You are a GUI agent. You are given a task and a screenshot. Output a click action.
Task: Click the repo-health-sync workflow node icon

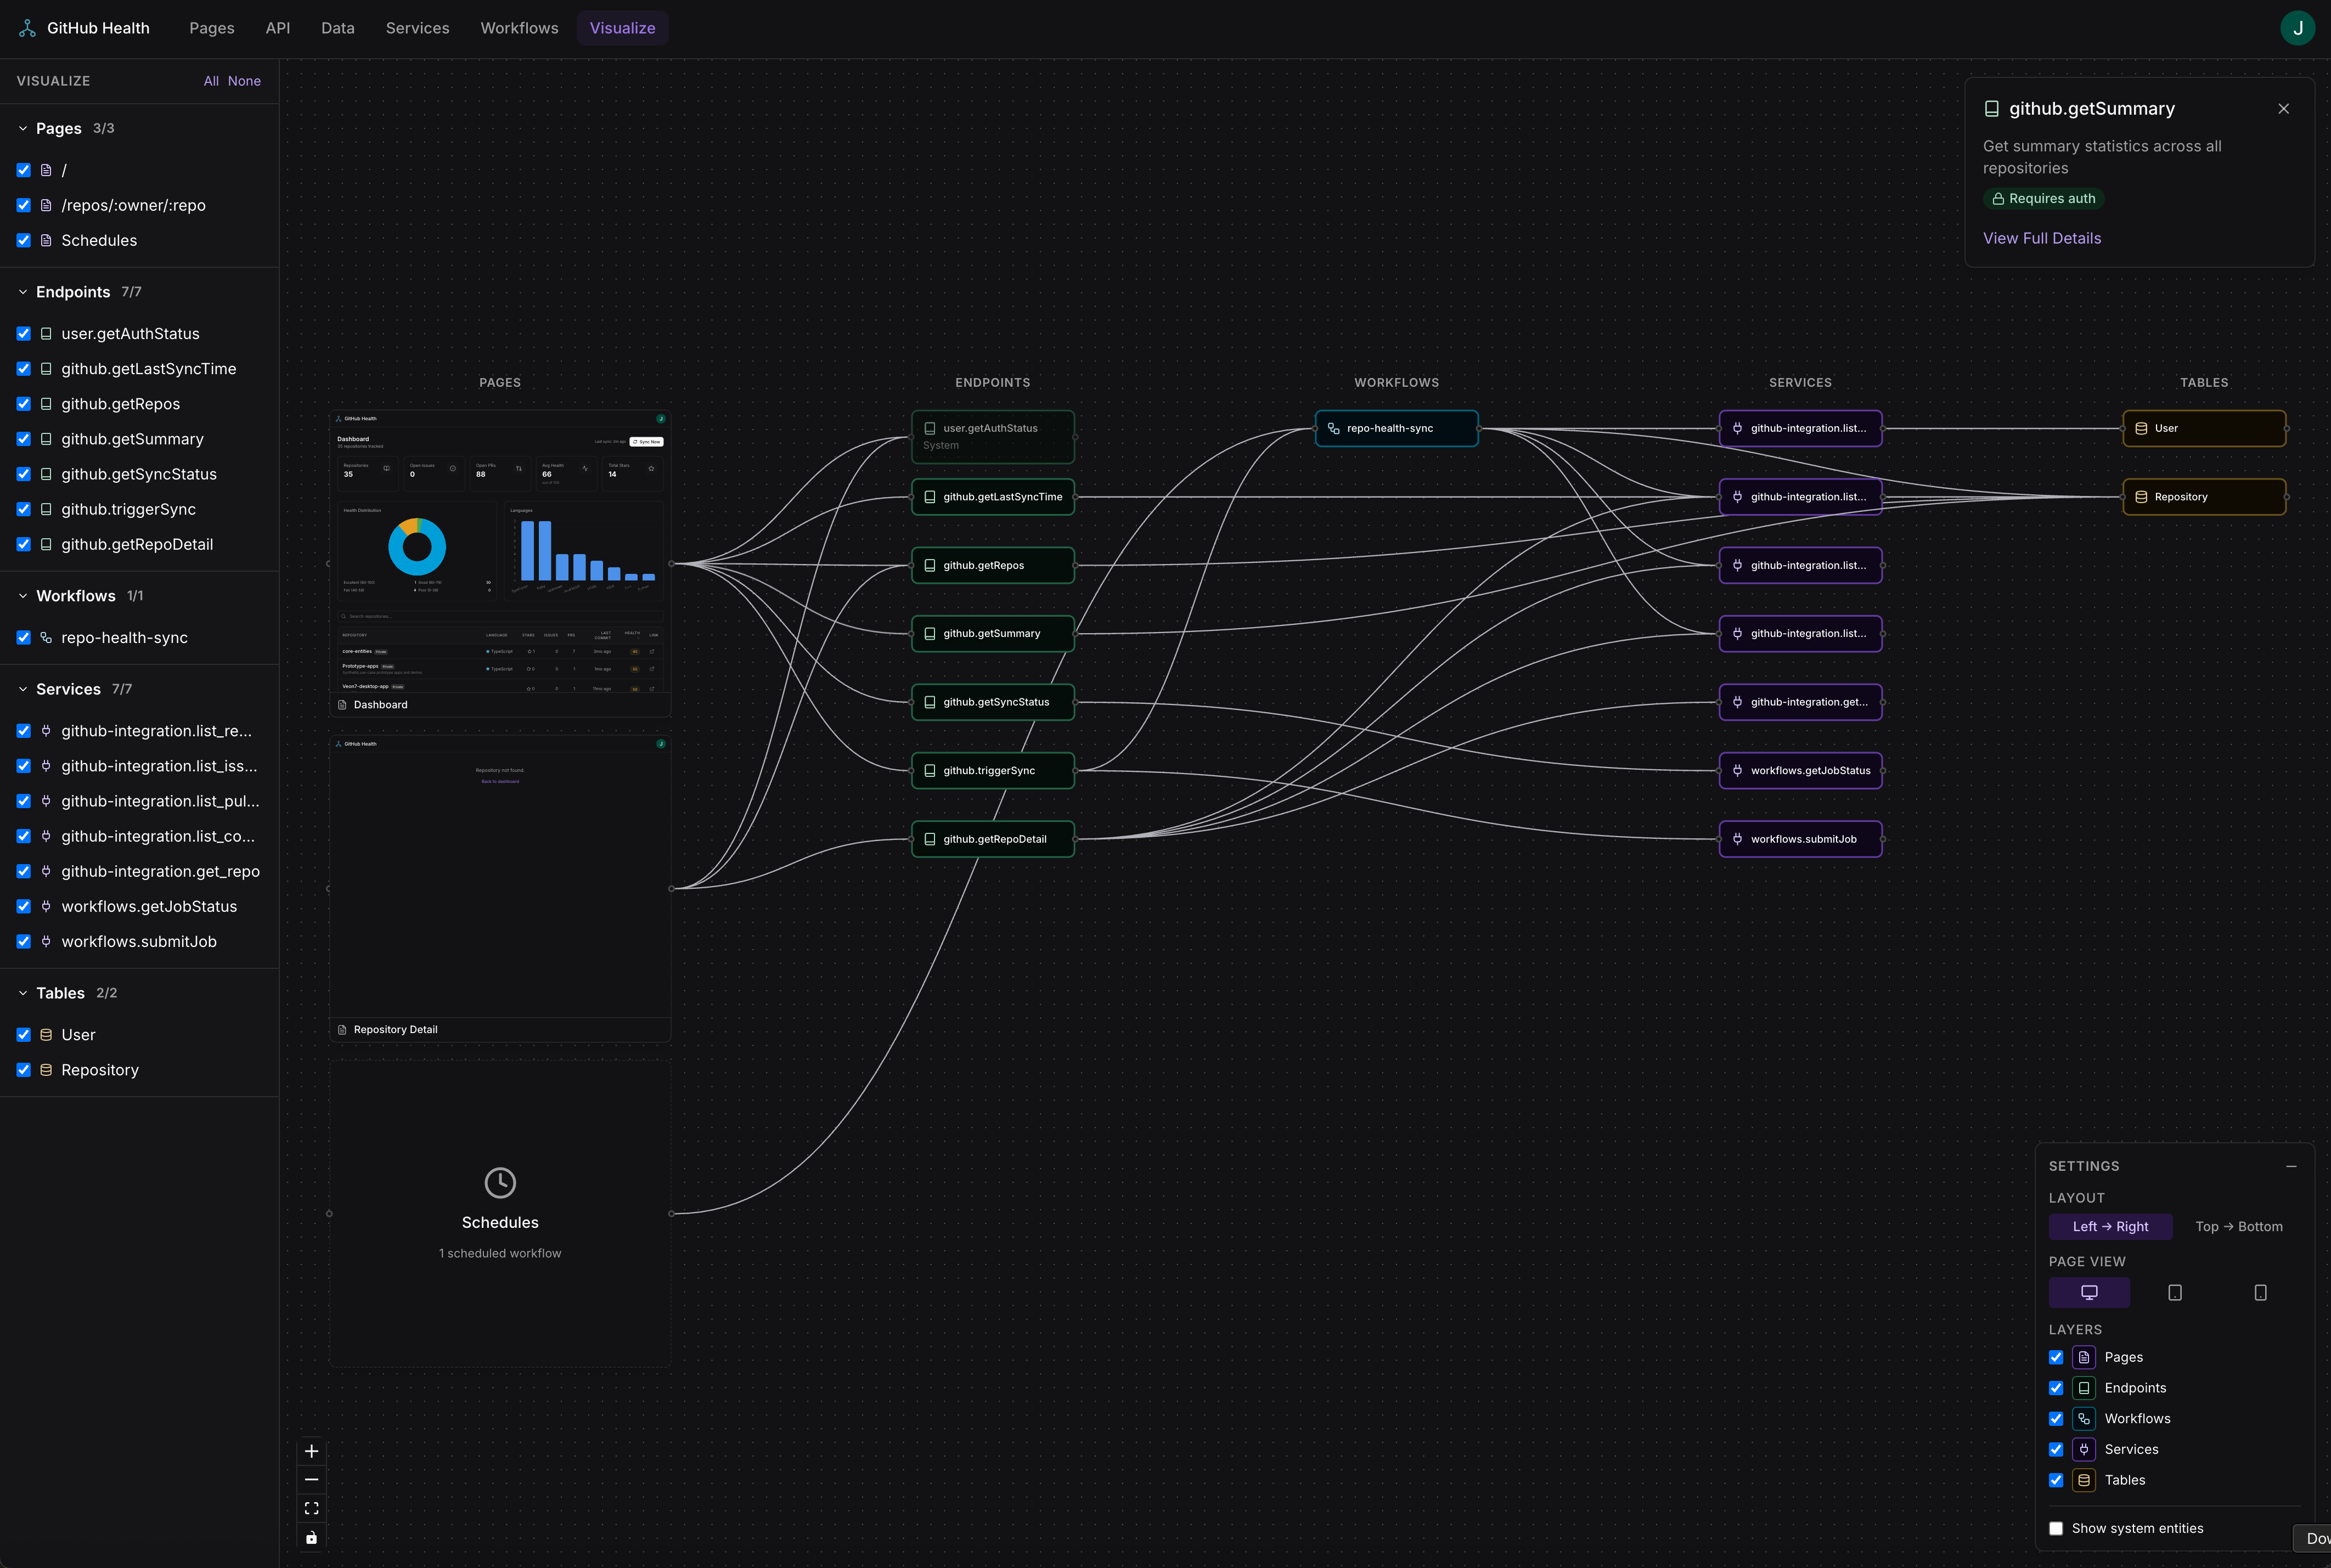[x=1334, y=429]
